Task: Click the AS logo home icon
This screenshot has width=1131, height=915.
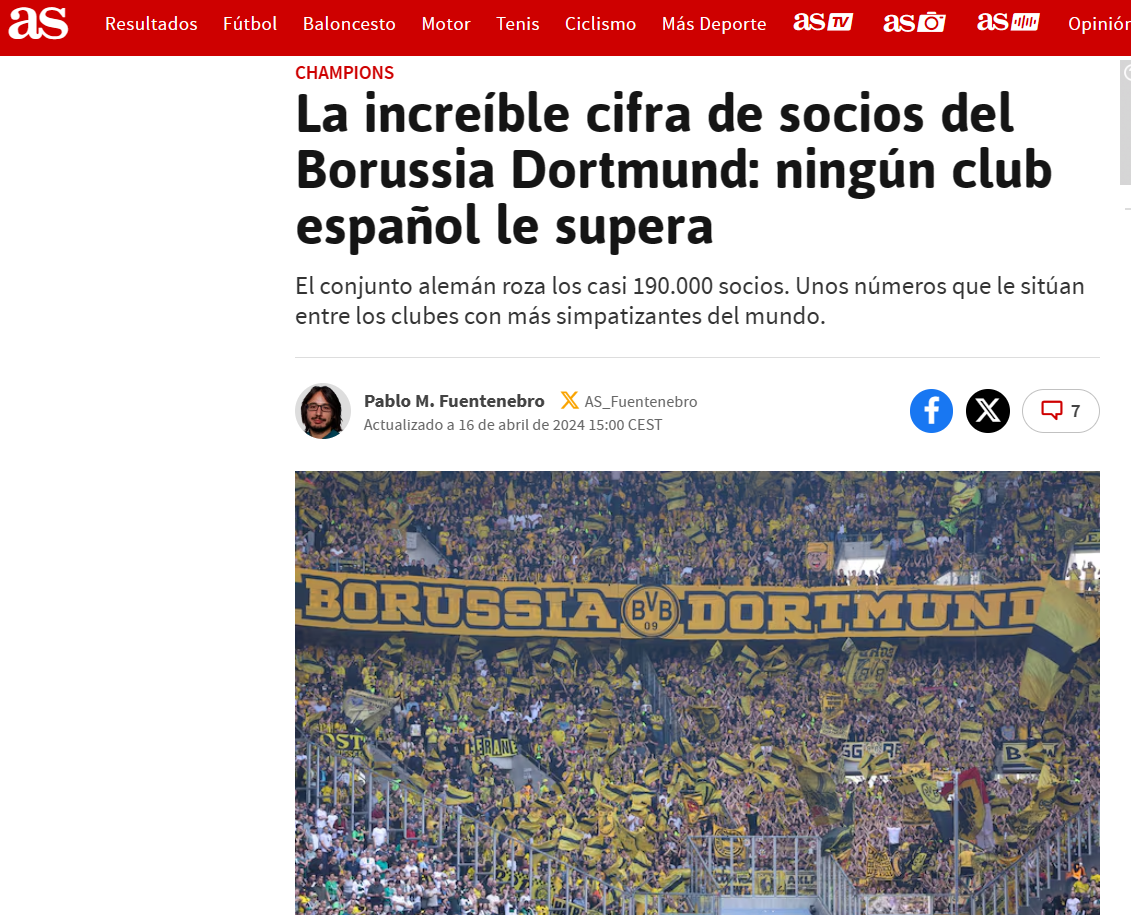Action: (38, 23)
